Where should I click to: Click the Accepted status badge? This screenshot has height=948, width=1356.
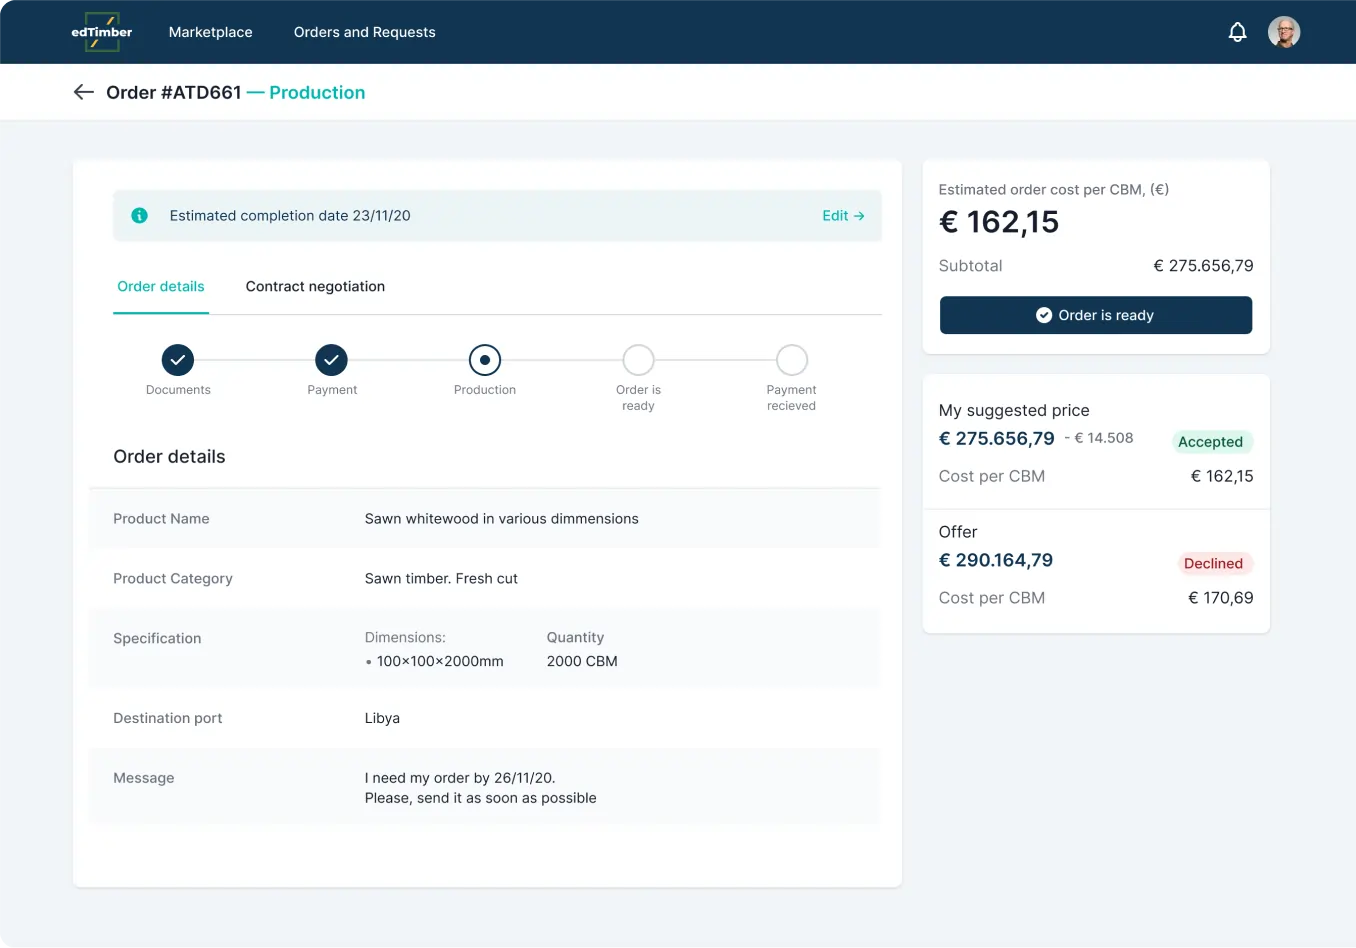(1210, 442)
